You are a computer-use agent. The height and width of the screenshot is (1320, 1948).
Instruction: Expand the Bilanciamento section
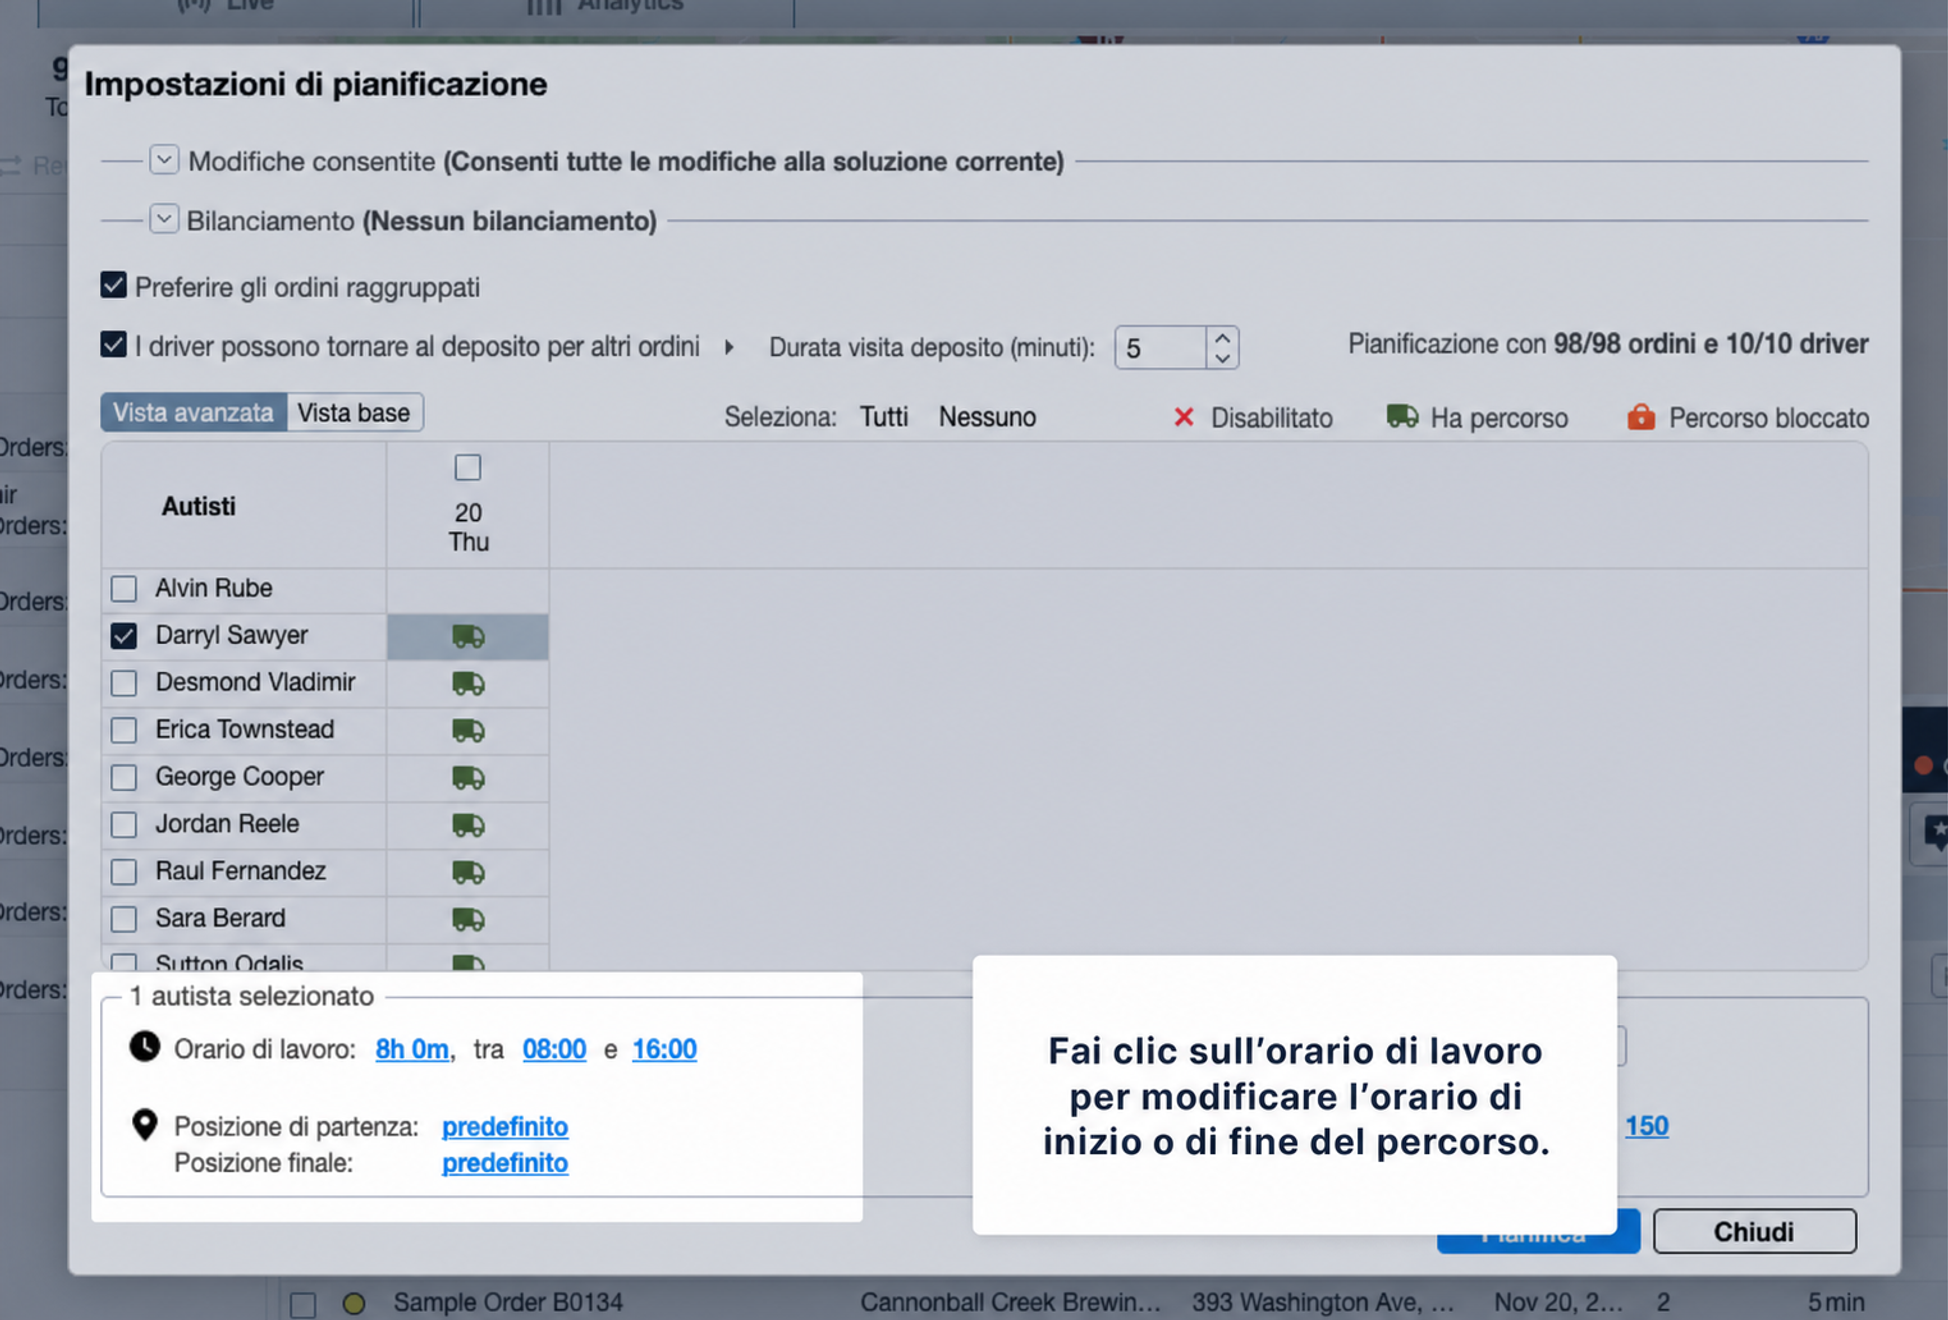click(x=164, y=219)
